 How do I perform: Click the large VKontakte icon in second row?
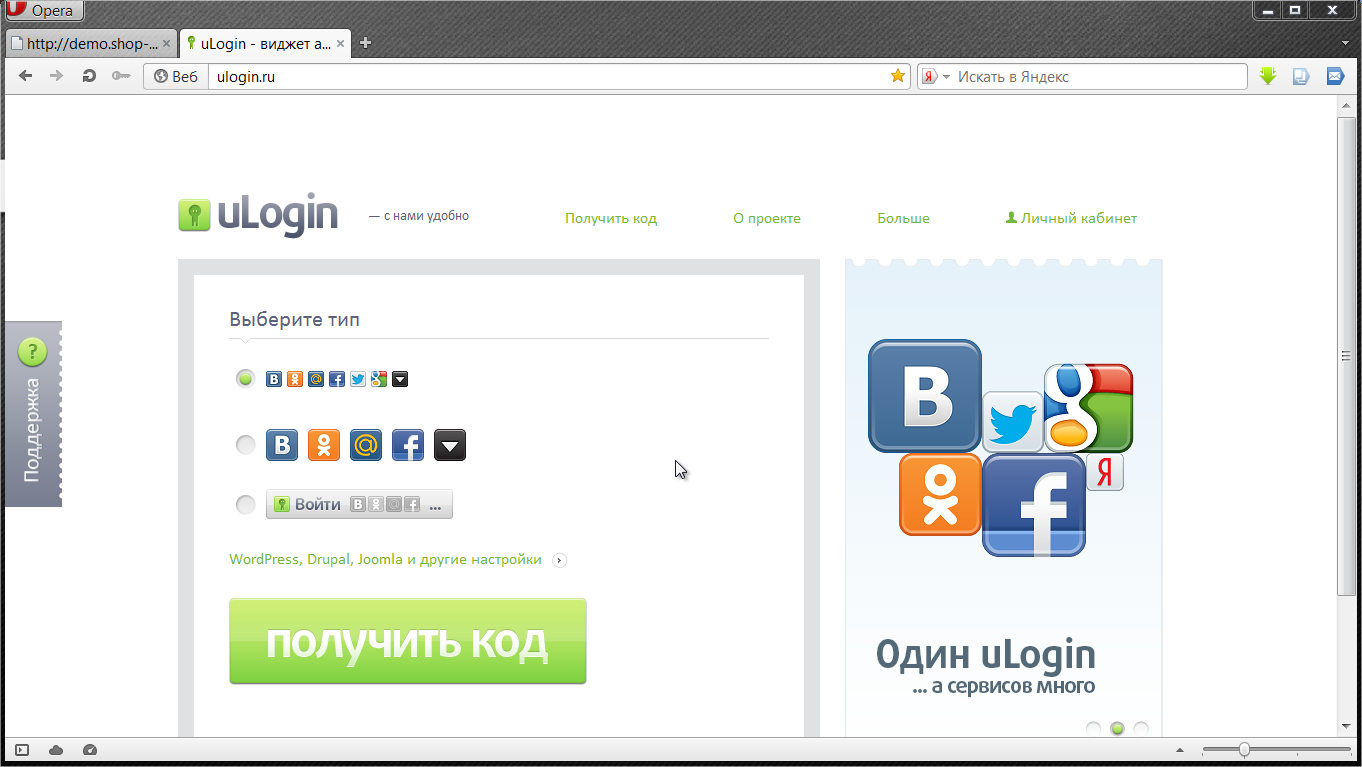click(282, 445)
